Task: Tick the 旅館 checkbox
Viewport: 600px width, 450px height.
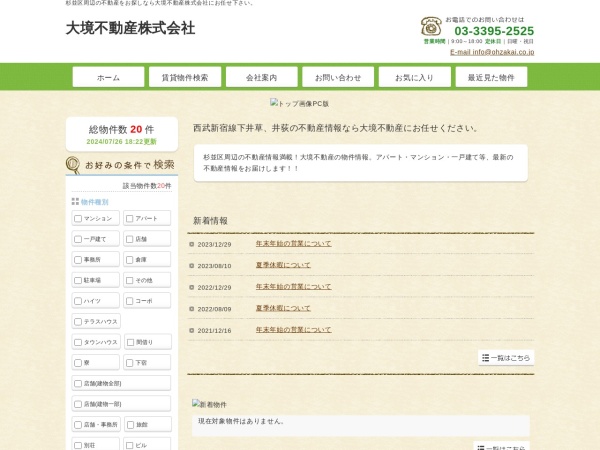Action: coord(130,425)
